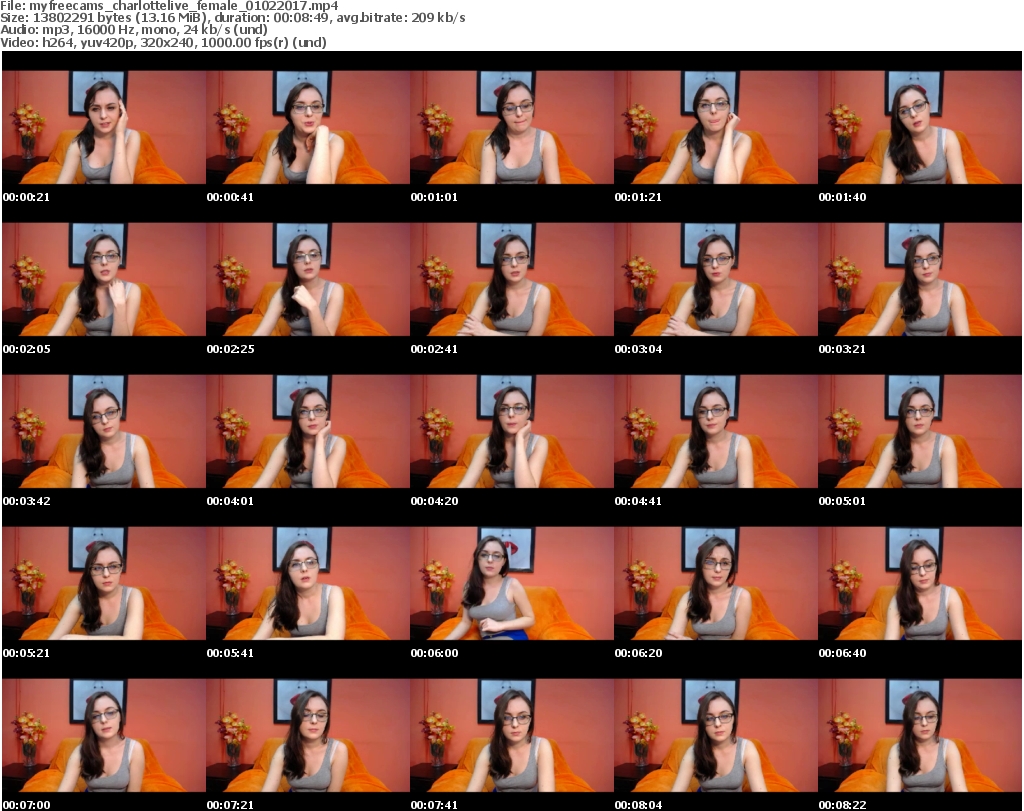This screenshot has height=811, width=1024.
Task: Pick the frame above 00:07:41
Action: [512, 735]
